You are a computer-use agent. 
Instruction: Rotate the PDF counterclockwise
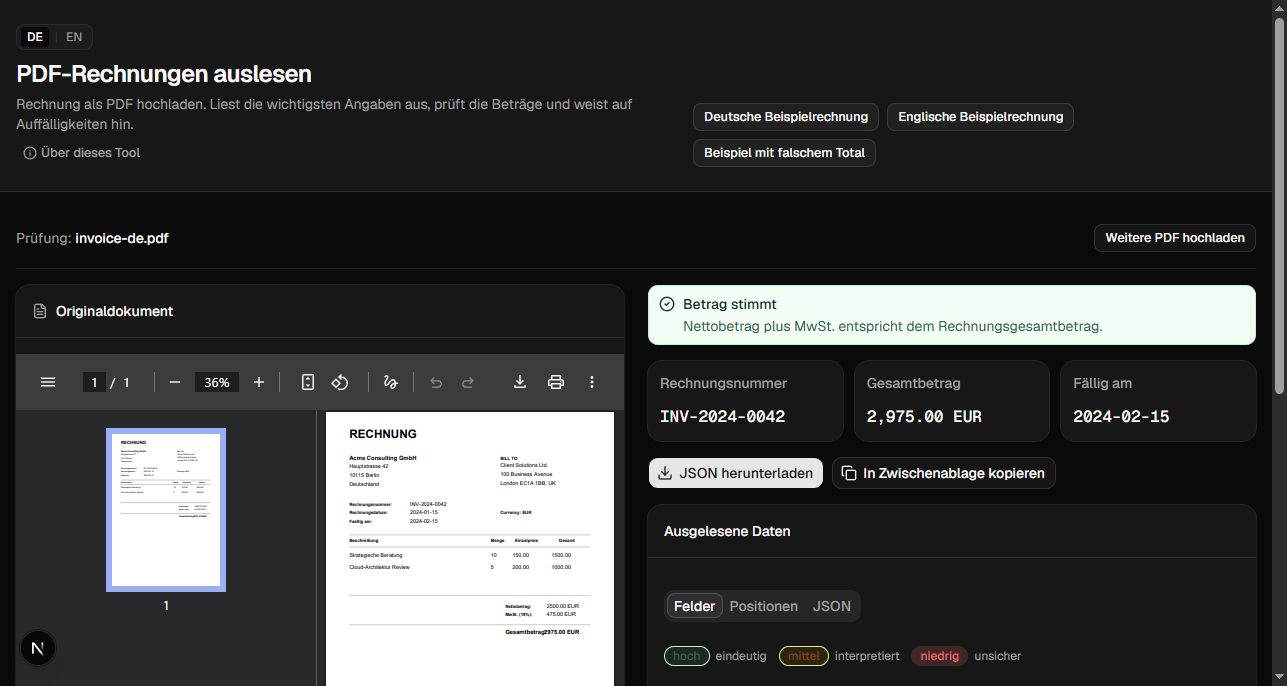tap(339, 382)
